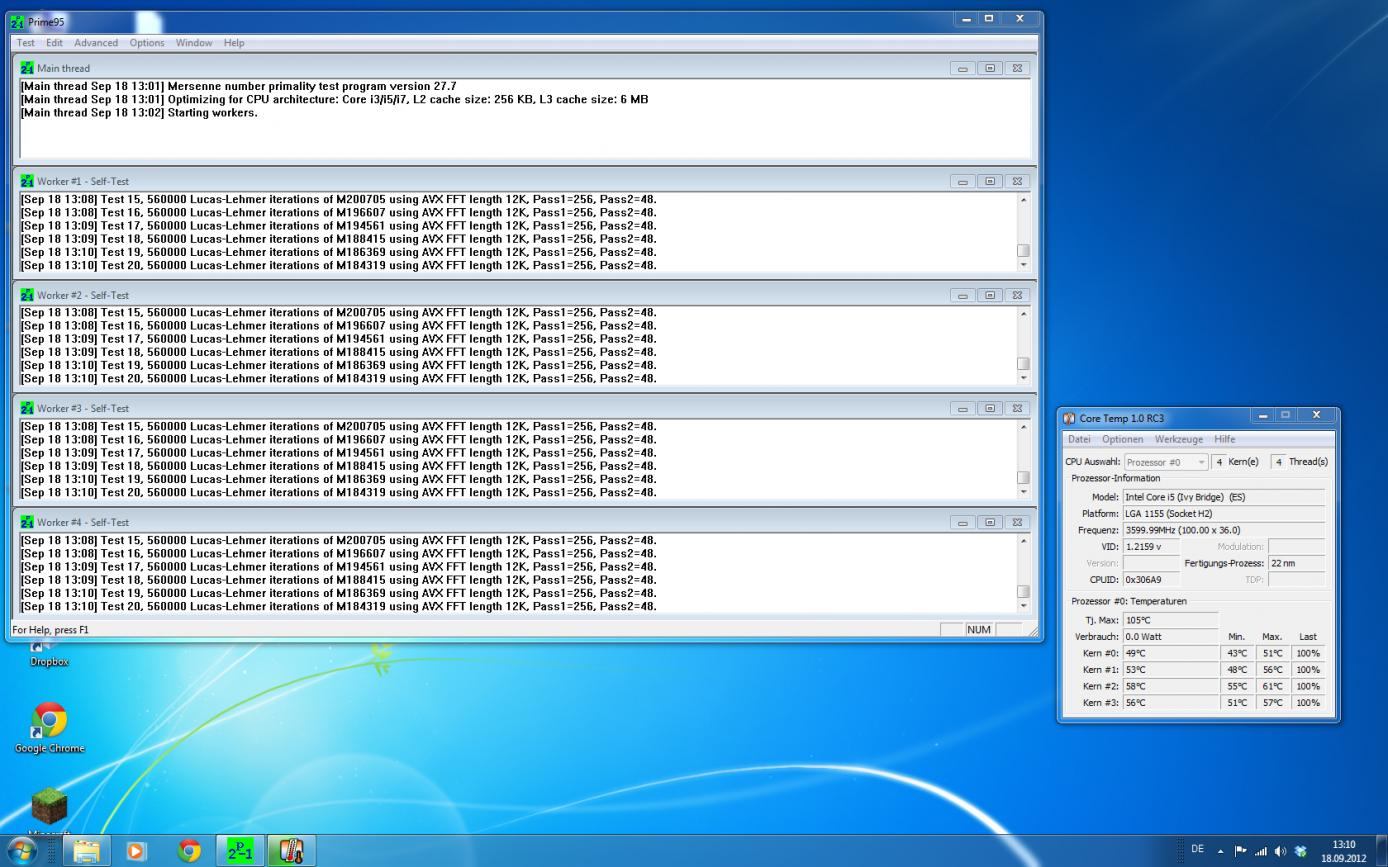
Task: Click the Main thread window icon
Action: pyautogui.click(x=27, y=68)
